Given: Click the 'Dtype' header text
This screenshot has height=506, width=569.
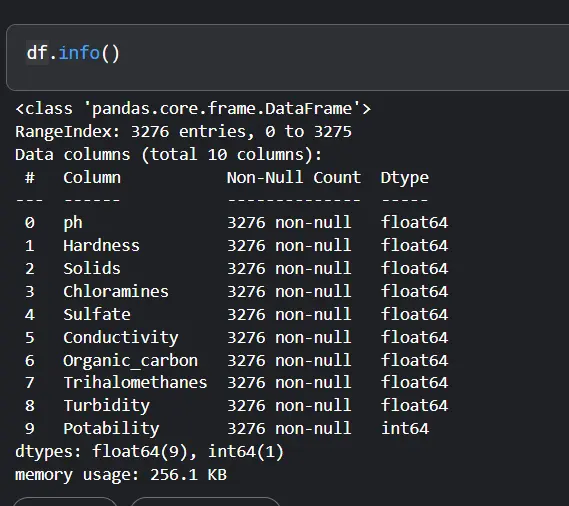Looking at the screenshot, I should (405, 178).
